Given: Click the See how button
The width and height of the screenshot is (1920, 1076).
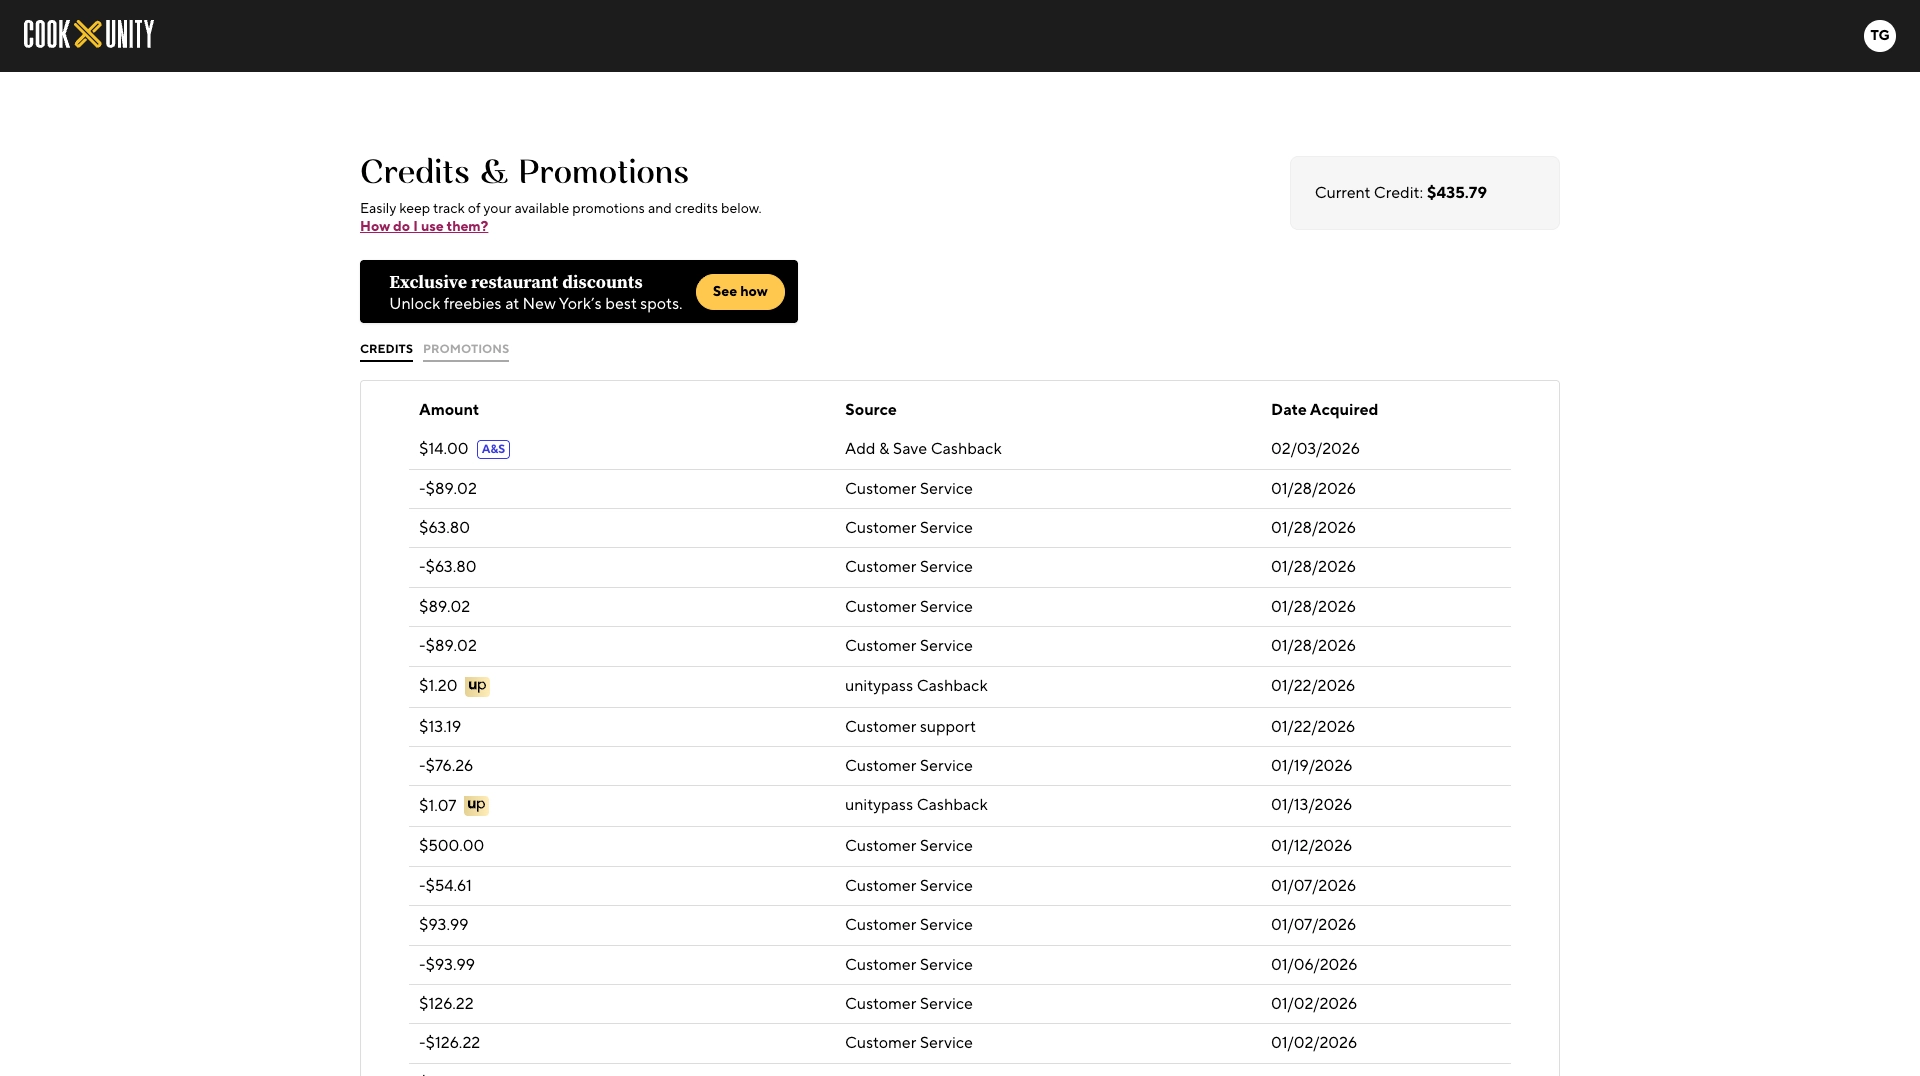Looking at the screenshot, I should 740,292.
